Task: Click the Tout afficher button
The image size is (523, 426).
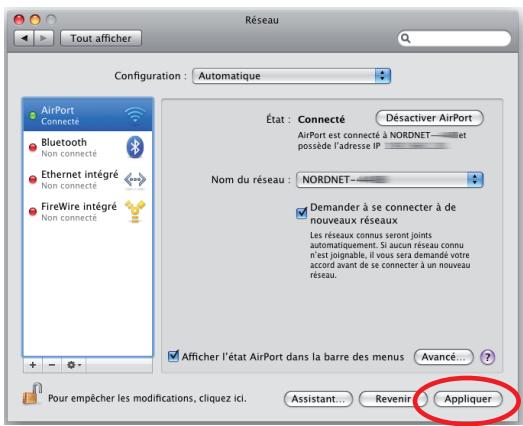Action: (101, 38)
